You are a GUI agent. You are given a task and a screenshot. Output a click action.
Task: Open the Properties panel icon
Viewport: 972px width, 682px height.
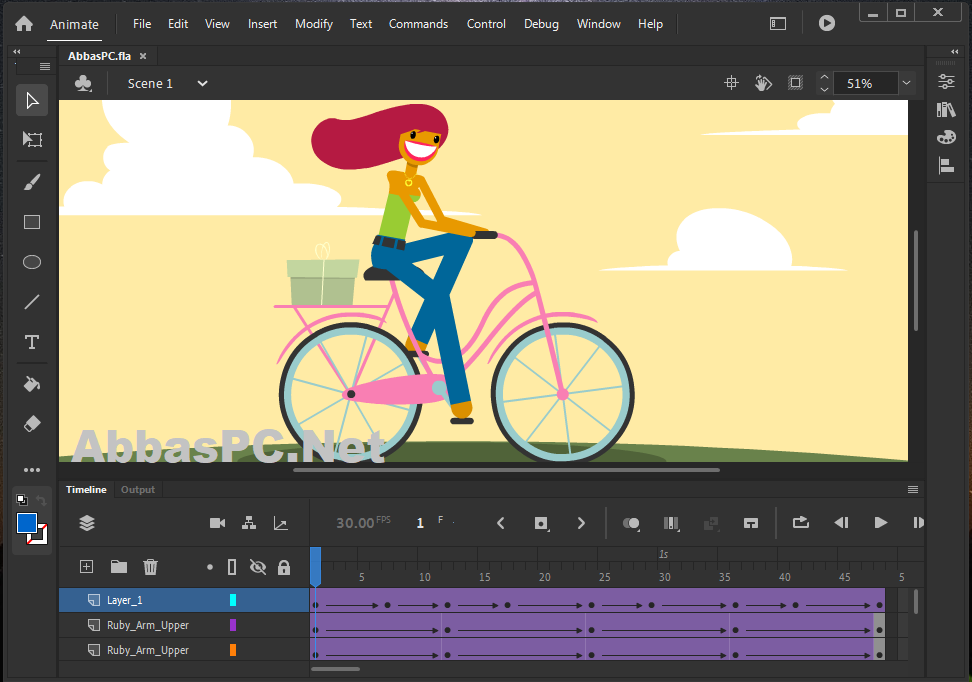pyautogui.click(x=946, y=81)
